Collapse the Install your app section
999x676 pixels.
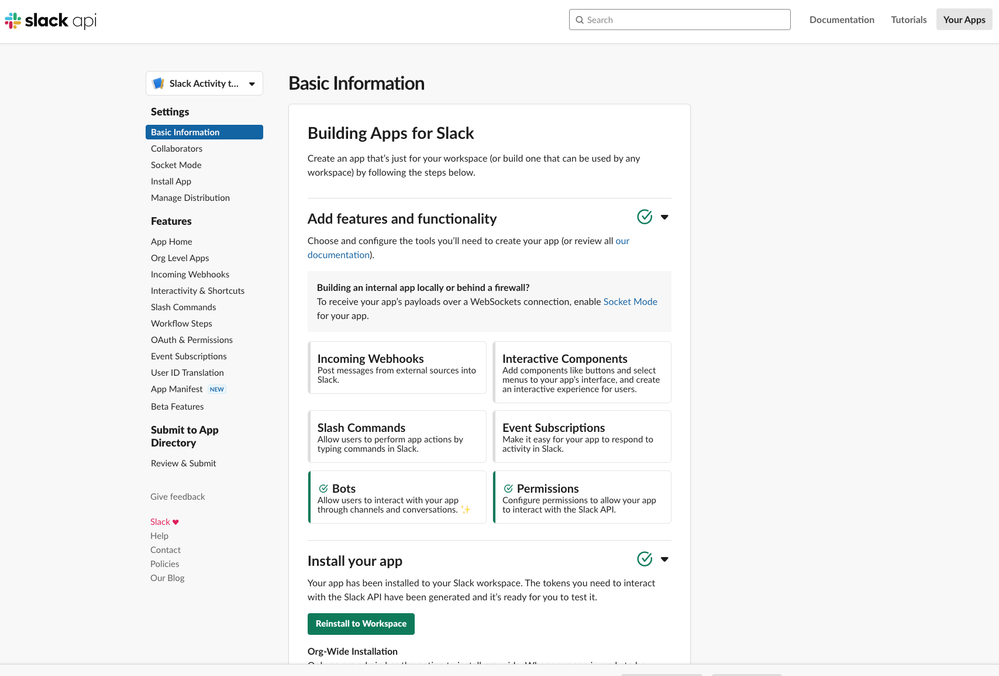[x=665, y=559]
